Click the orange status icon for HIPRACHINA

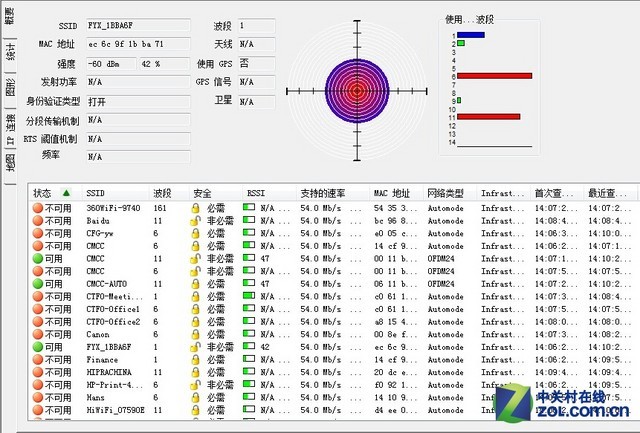[x=38, y=372]
